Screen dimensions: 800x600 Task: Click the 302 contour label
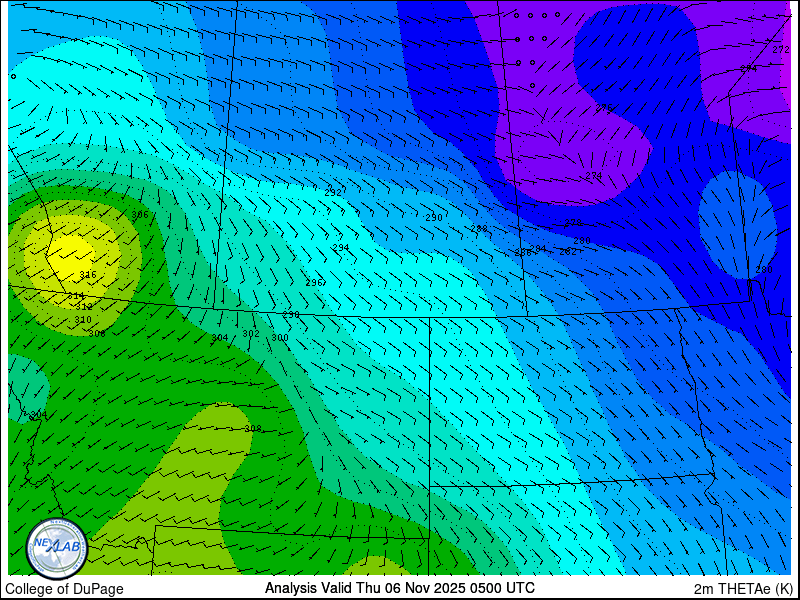(x=251, y=334)
